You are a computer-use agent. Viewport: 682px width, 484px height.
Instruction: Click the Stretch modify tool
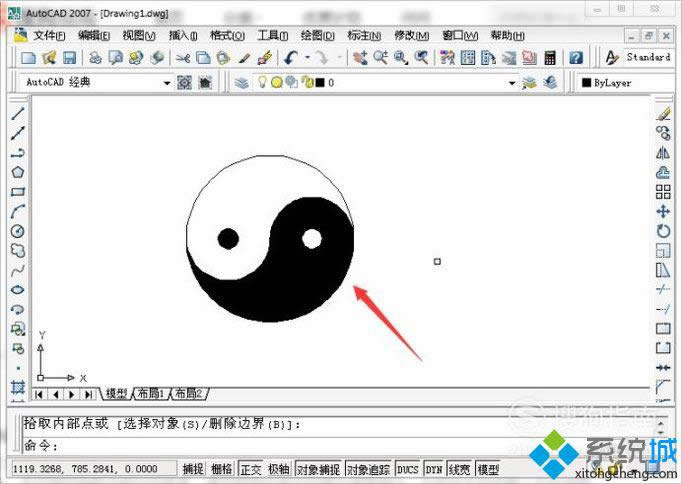(x=663, y=270)
